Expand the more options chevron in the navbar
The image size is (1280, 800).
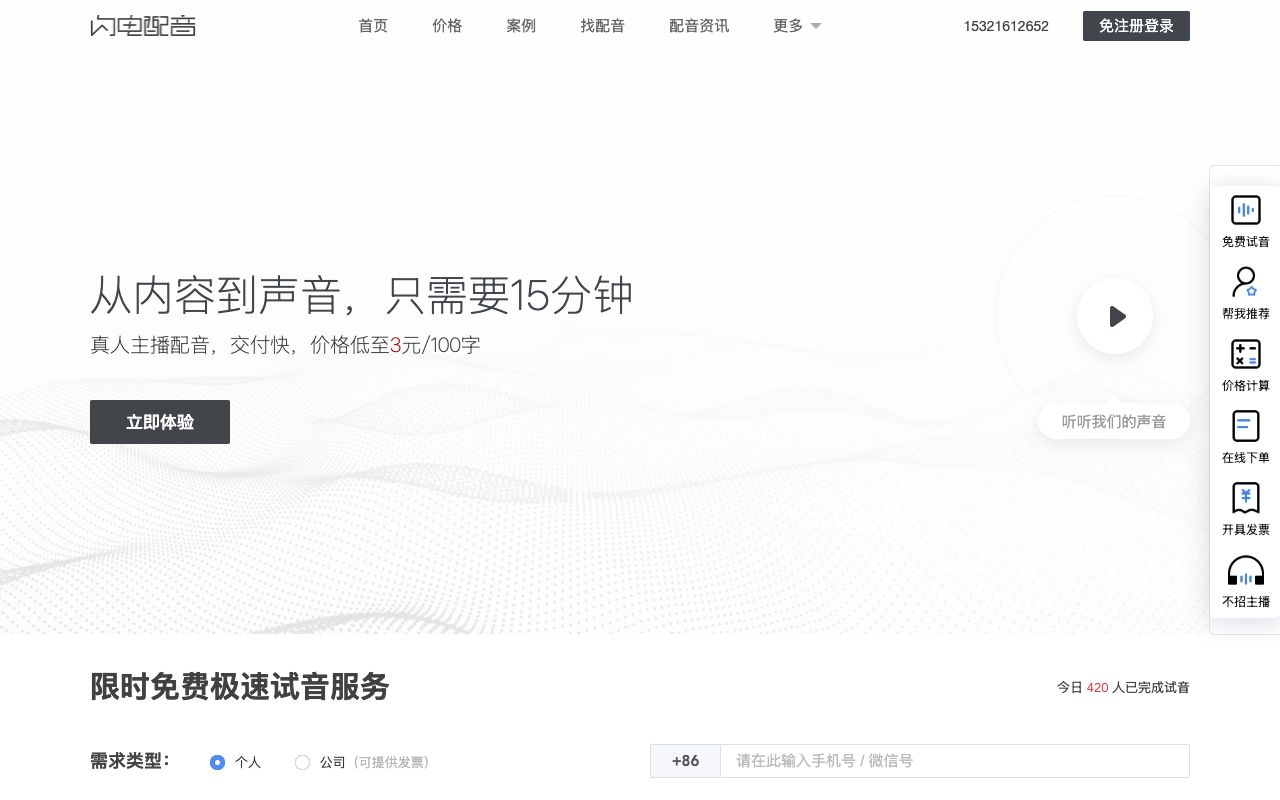point(816,26)
